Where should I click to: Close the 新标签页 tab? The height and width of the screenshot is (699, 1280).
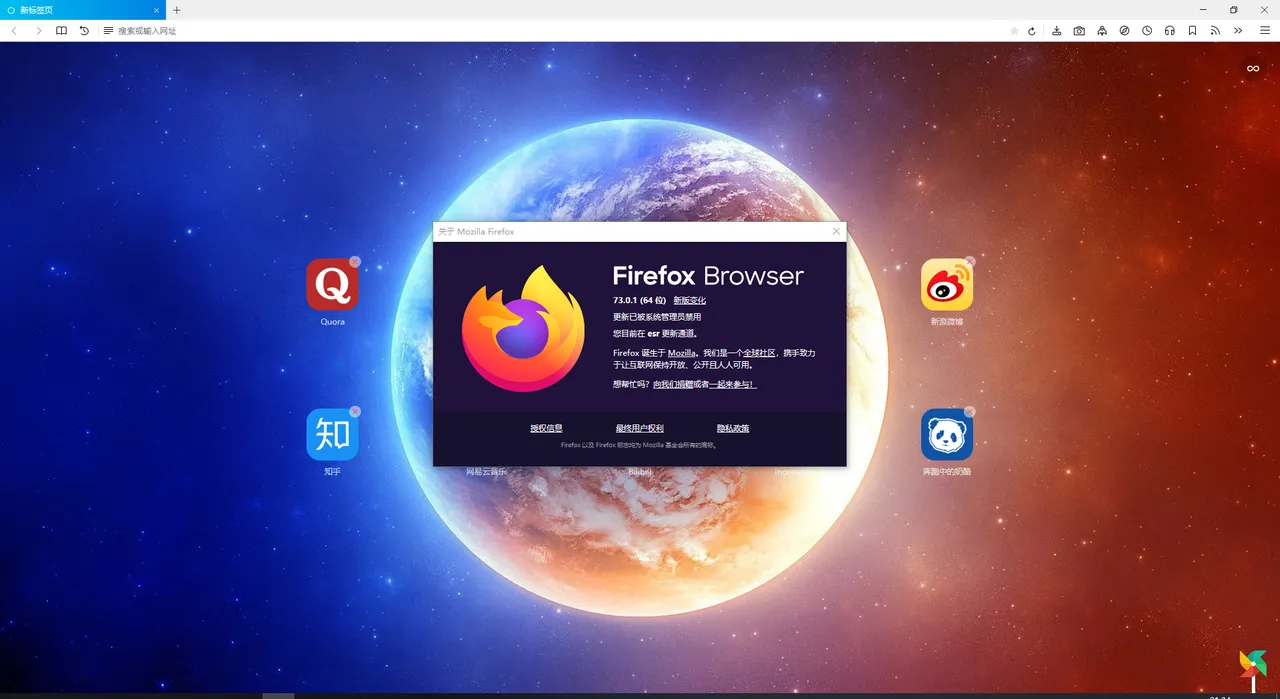(156, 10)
